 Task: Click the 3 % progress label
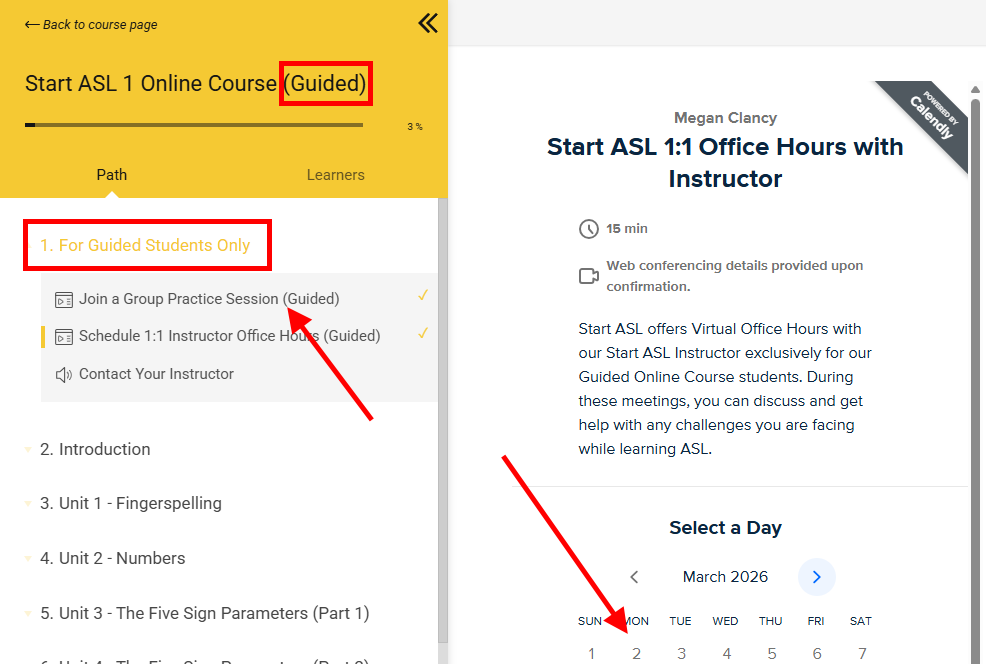pos(415,126)
